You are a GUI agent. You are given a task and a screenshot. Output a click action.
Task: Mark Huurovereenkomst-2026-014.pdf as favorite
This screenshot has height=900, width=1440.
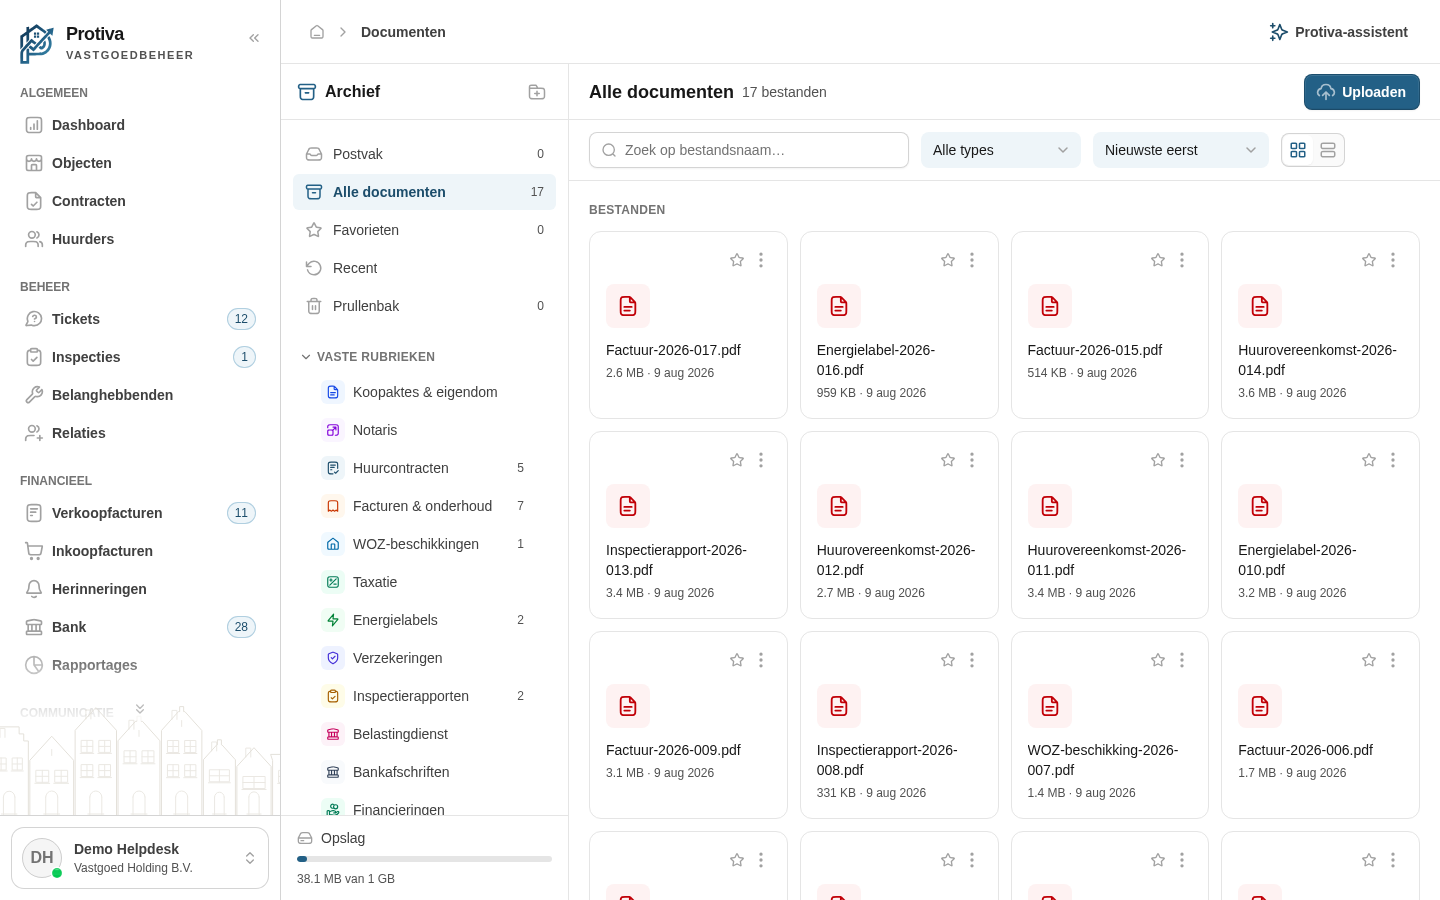[x=1369, y=260]
